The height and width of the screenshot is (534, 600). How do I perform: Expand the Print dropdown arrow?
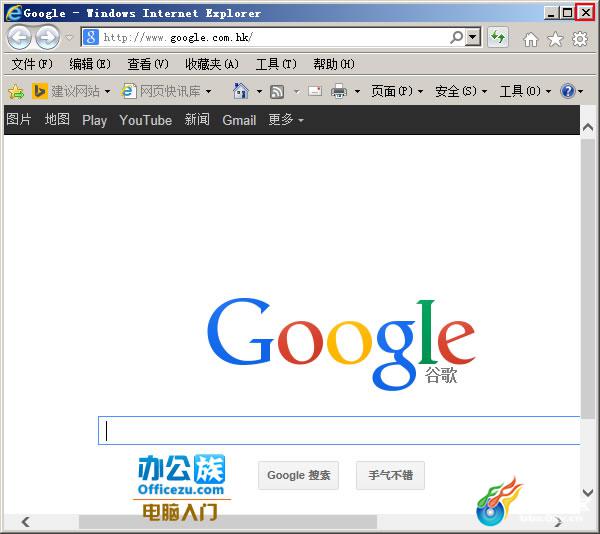point(357,91)
